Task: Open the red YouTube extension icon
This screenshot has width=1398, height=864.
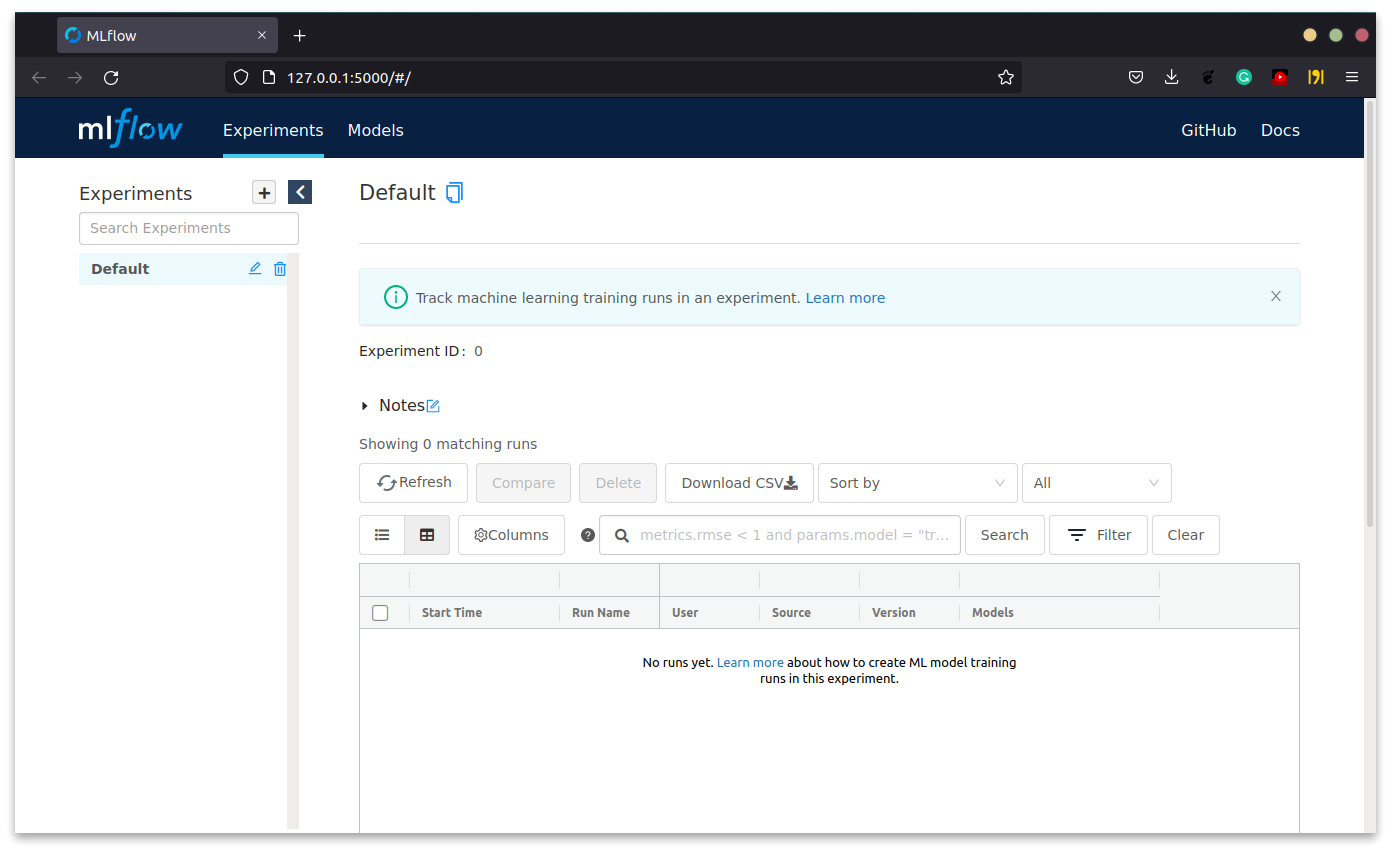Action: (x=1280, y=77)
